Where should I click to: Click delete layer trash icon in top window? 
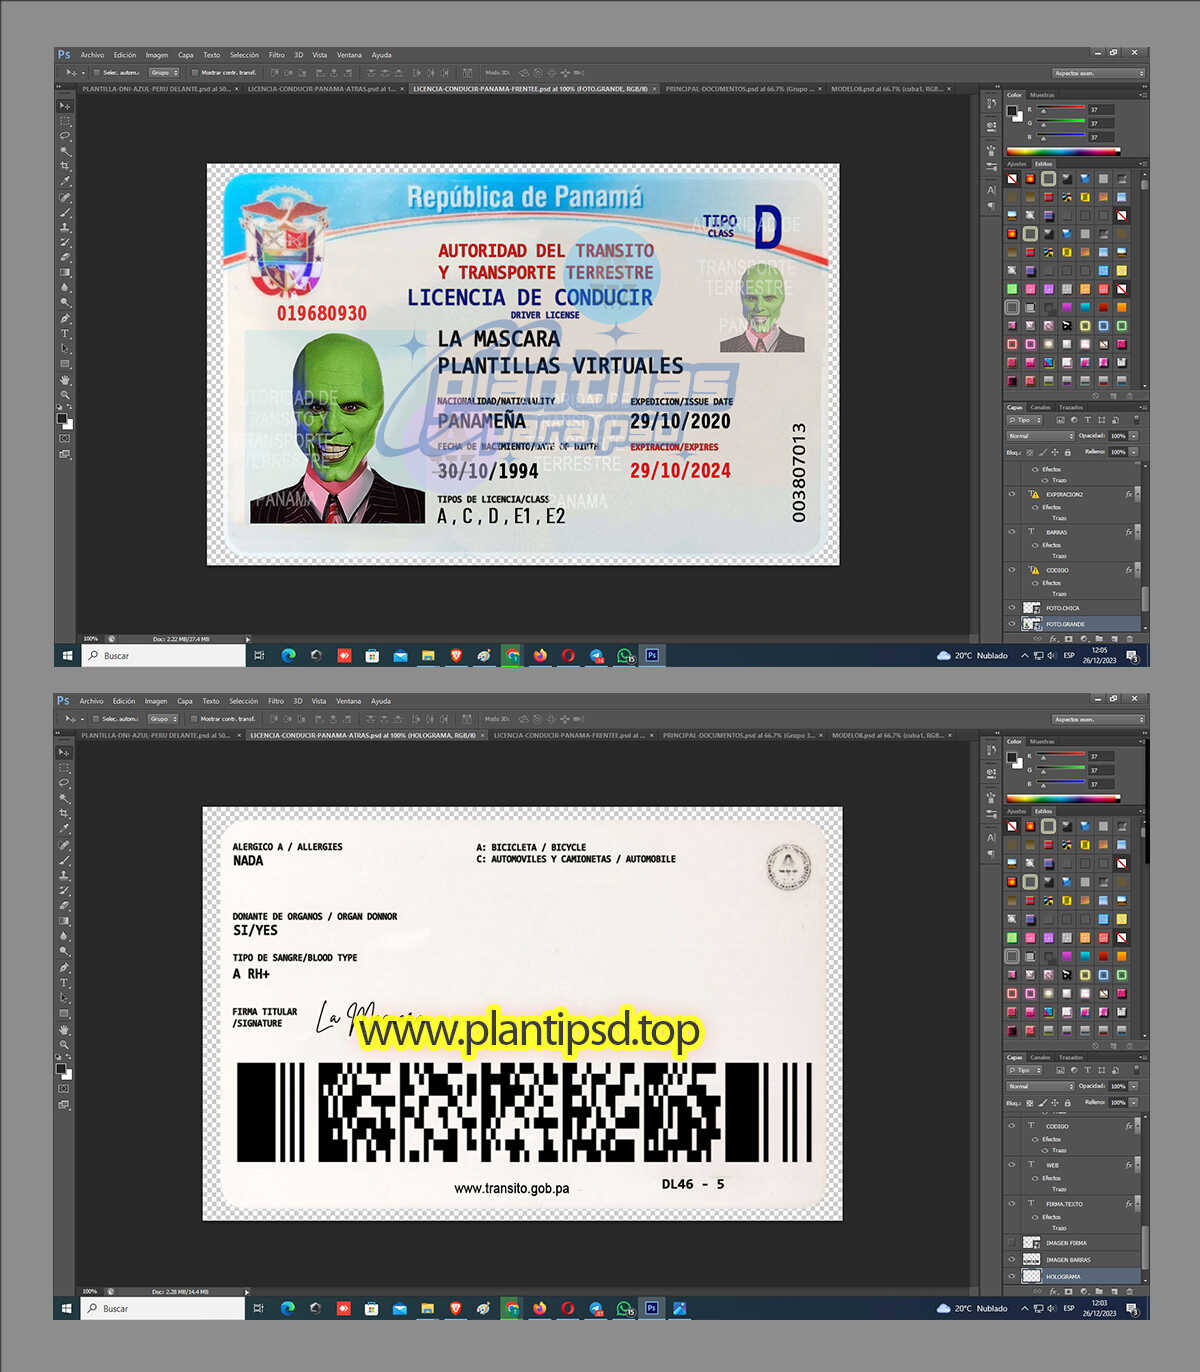pyautogui.click(x=1129, y=638)
